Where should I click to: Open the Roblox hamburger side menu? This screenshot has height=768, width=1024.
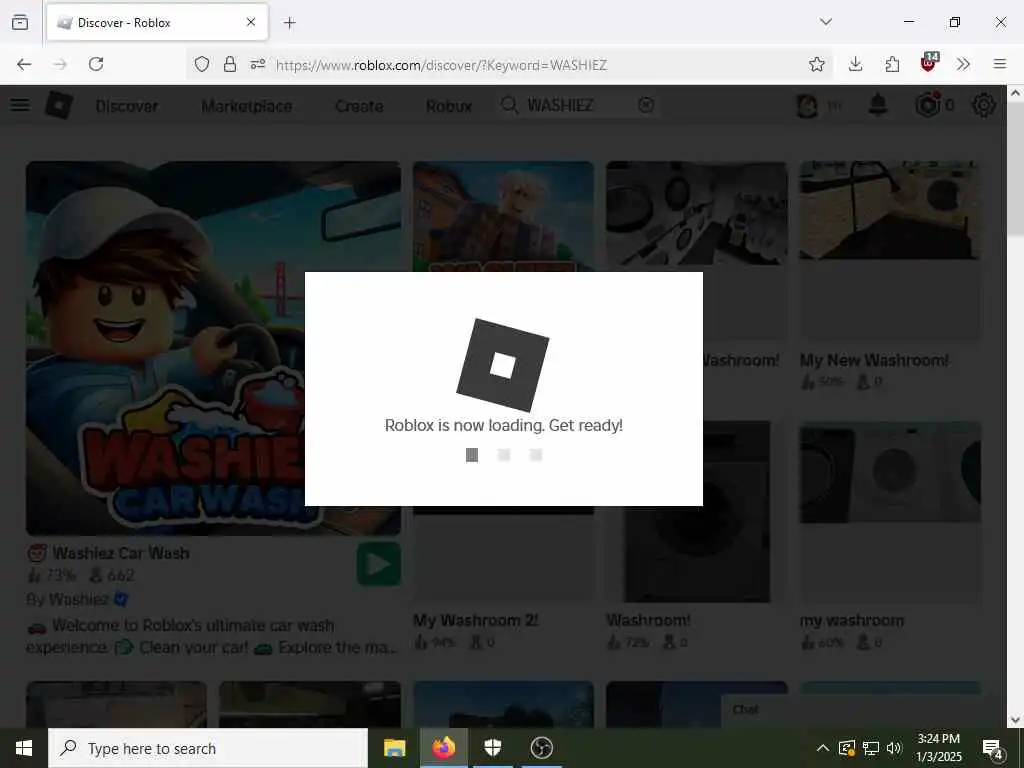click(20, 104)
